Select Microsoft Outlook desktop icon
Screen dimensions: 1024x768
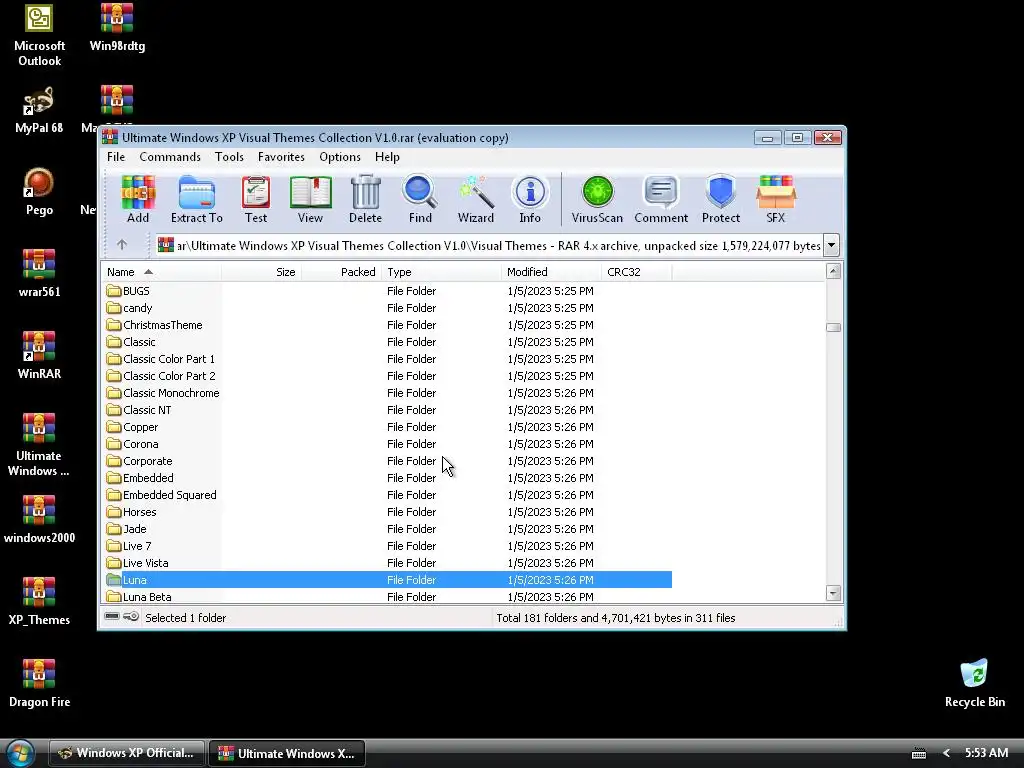point(39,35)
